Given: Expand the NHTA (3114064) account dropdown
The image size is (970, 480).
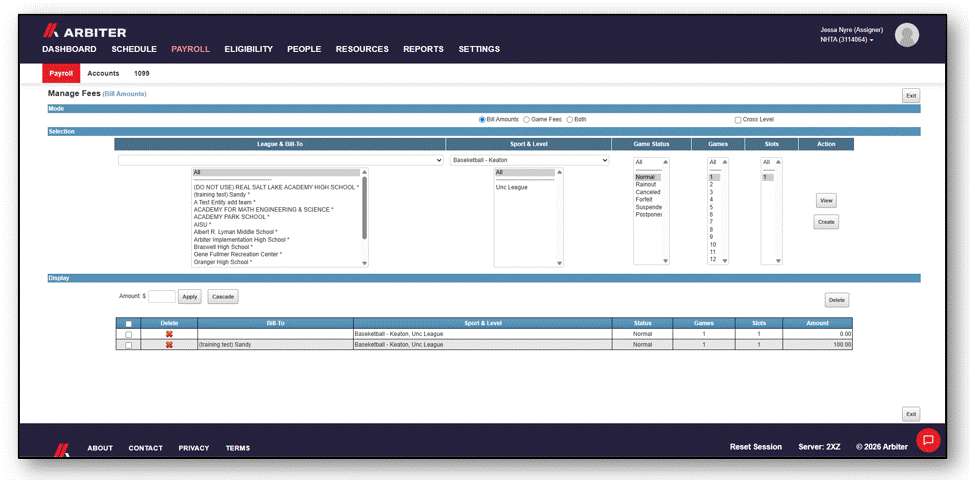Looking at the screenshot, I should [x=846, y=40].
